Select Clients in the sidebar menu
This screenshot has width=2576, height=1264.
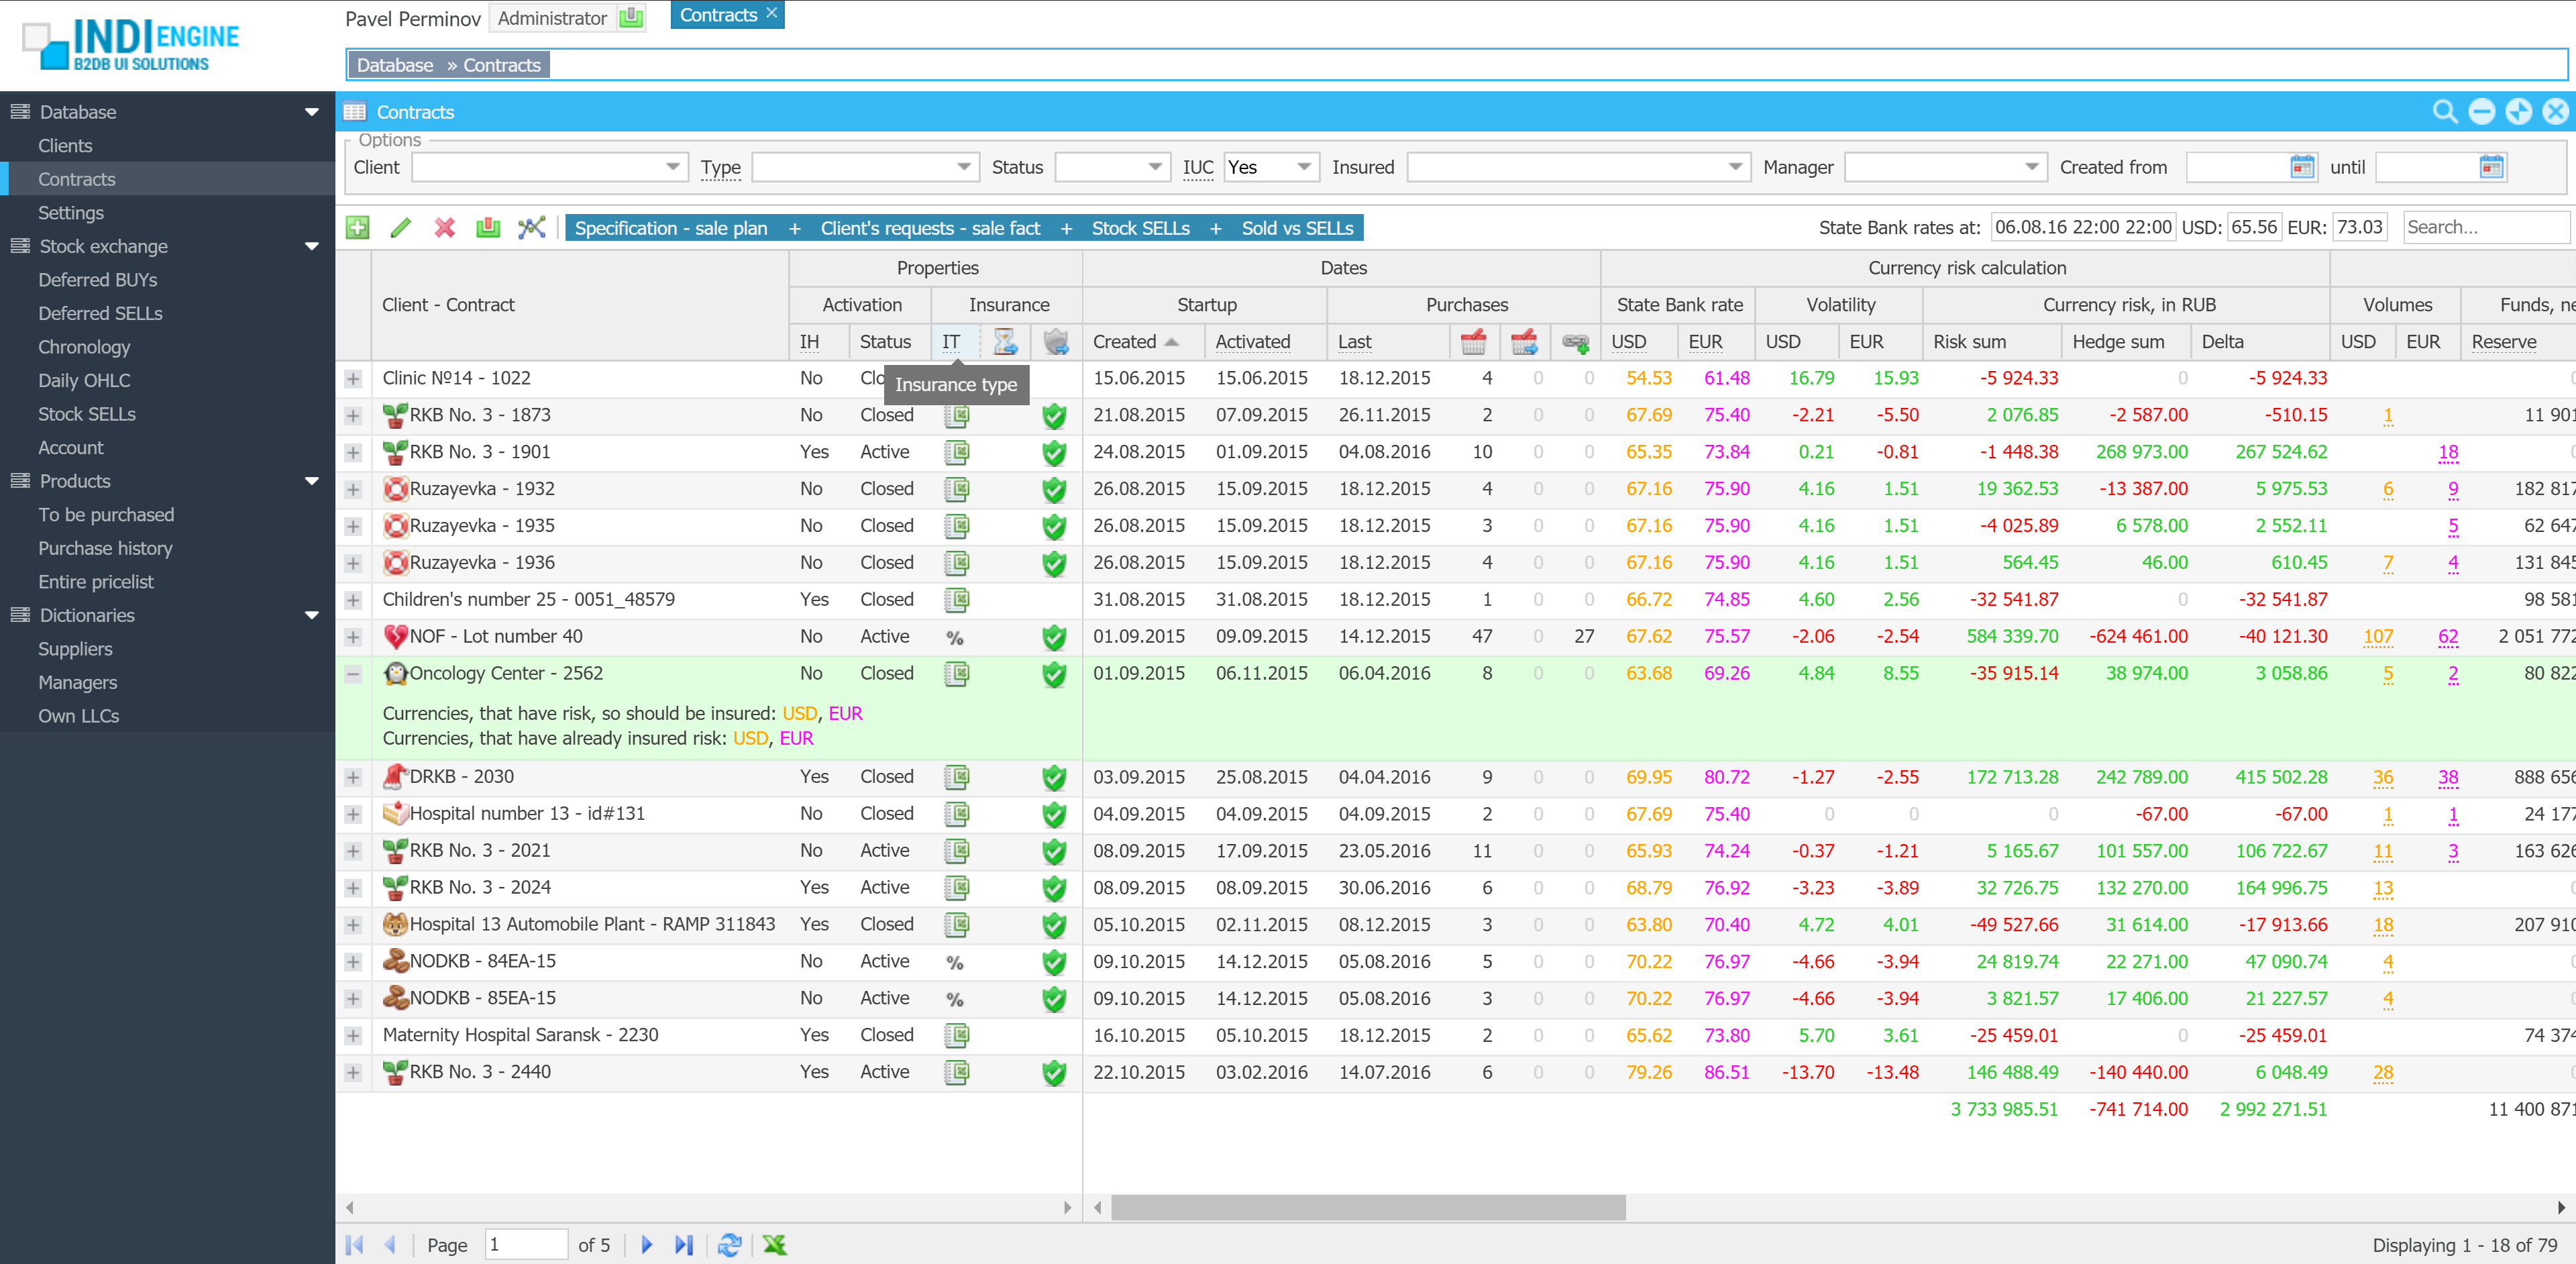[65, 146]
